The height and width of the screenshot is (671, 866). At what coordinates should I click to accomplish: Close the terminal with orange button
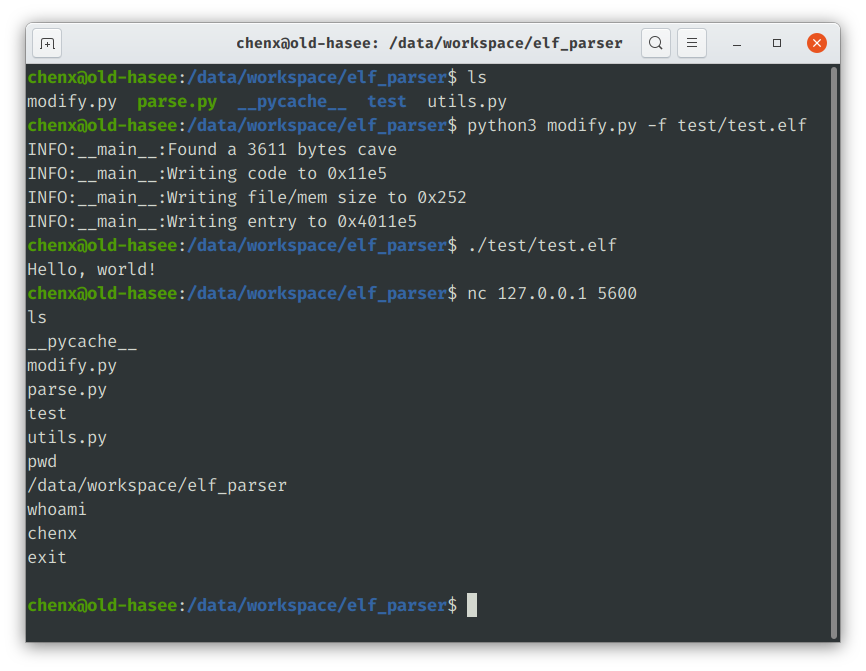816,43
